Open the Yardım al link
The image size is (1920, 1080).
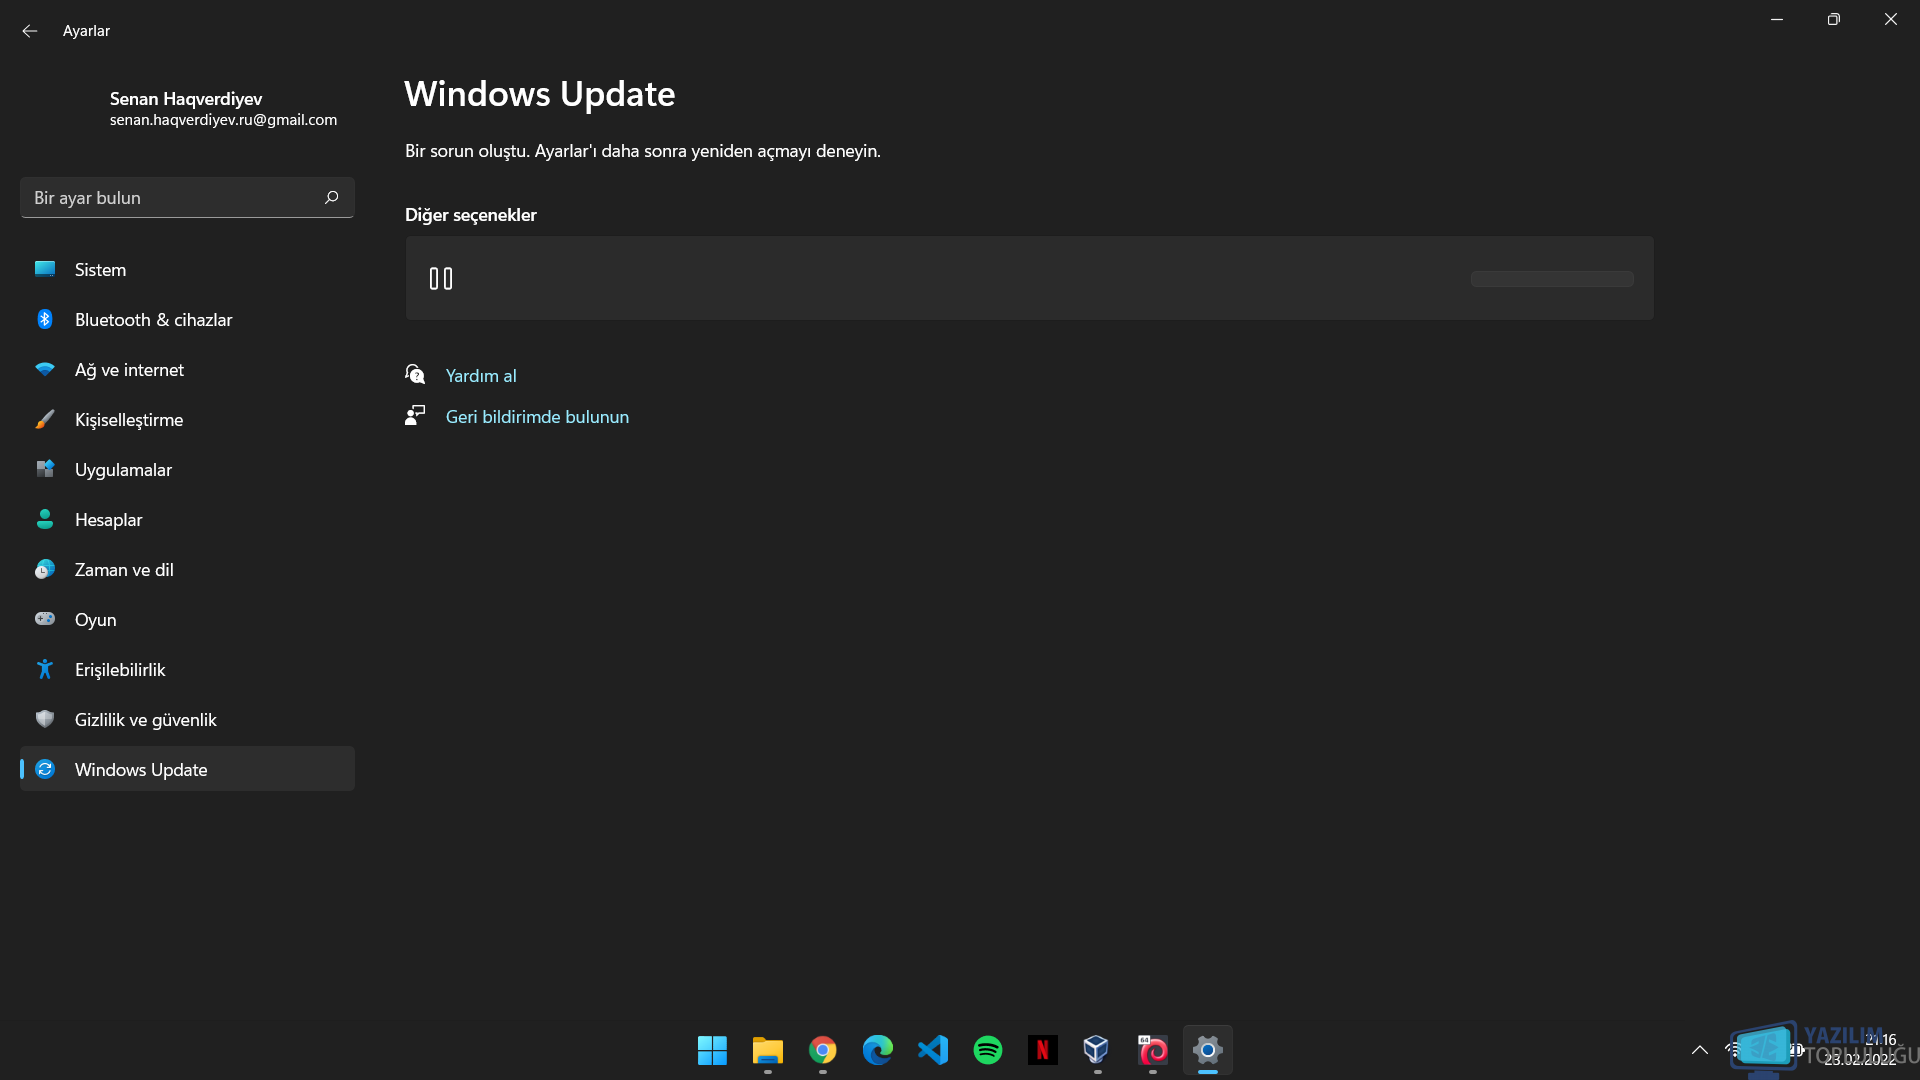click(x=481, y=375)
